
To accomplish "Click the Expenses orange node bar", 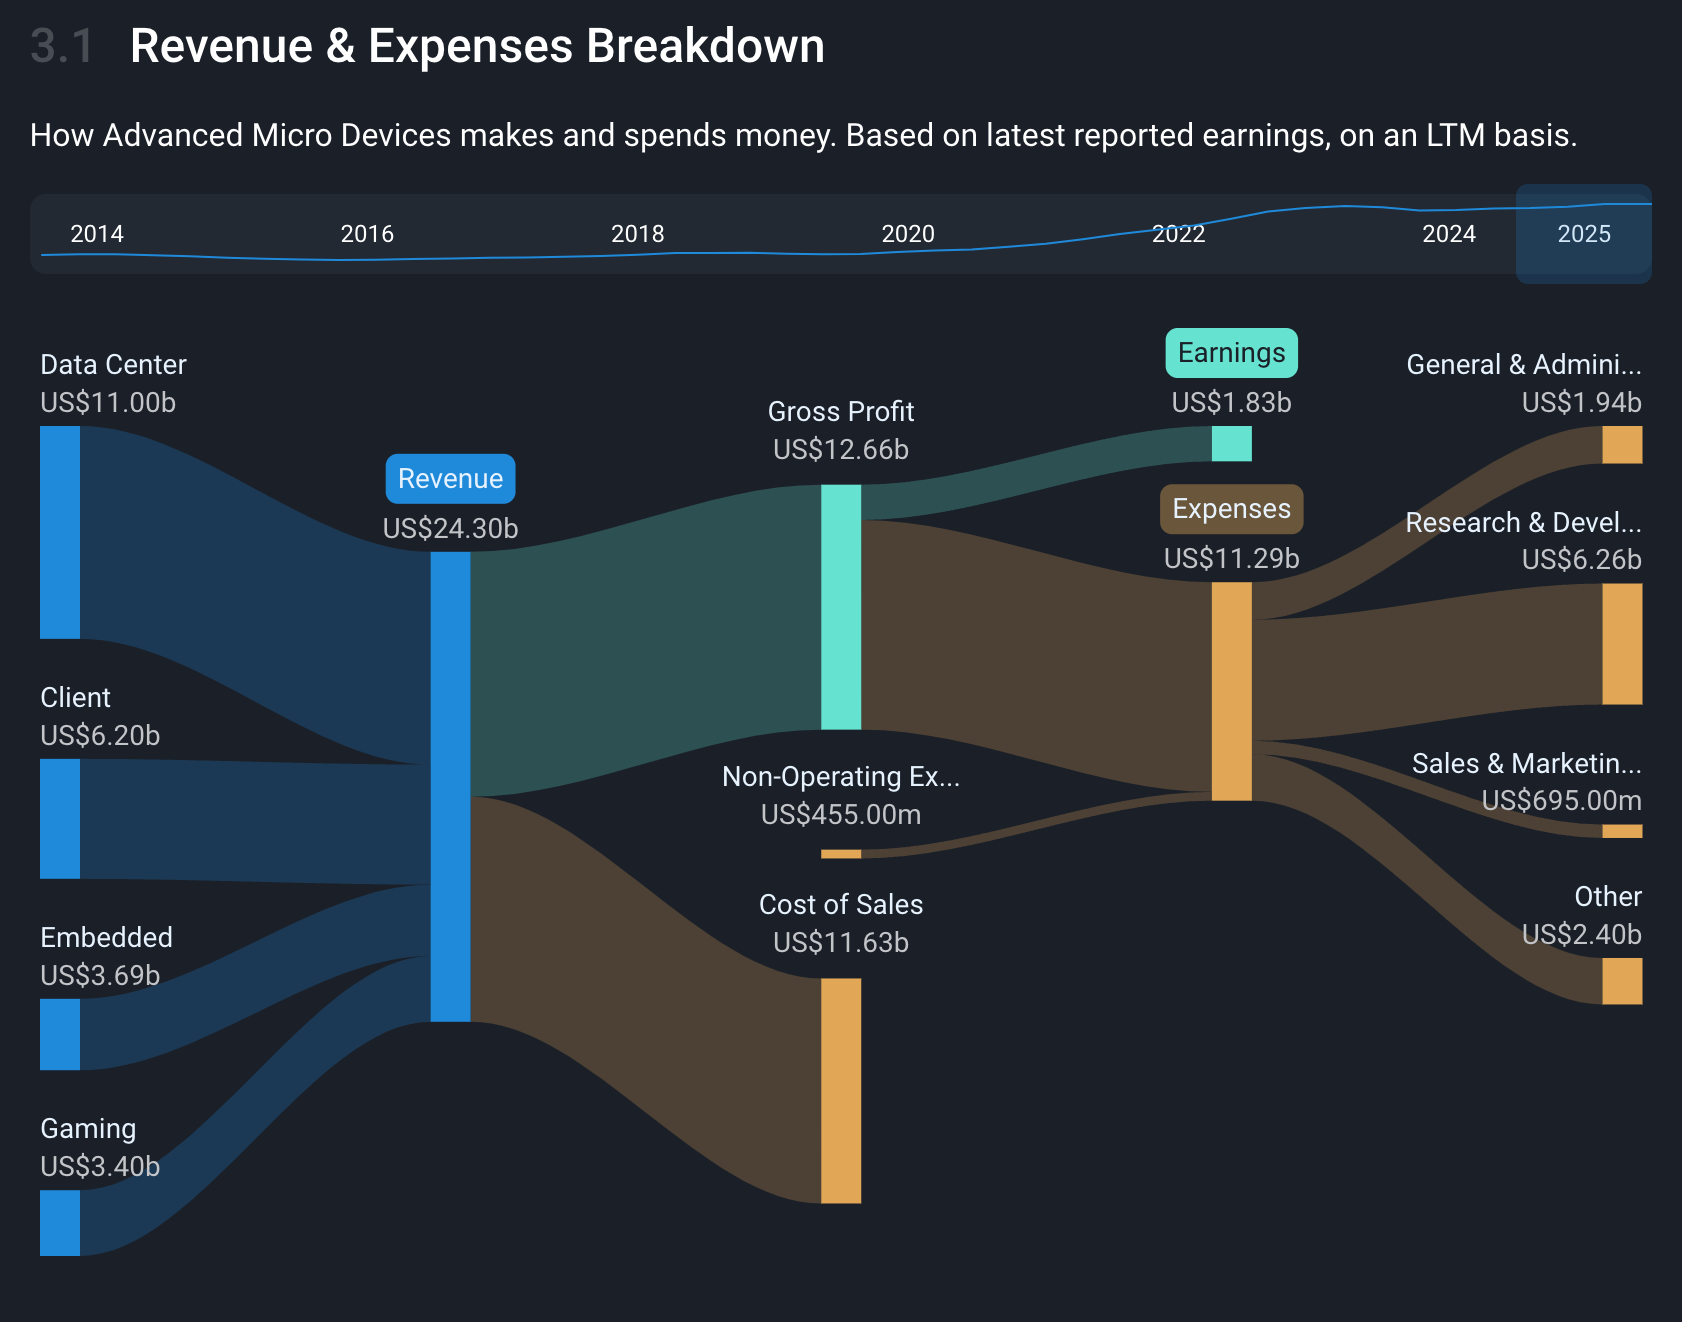I will coord(1232,691).
